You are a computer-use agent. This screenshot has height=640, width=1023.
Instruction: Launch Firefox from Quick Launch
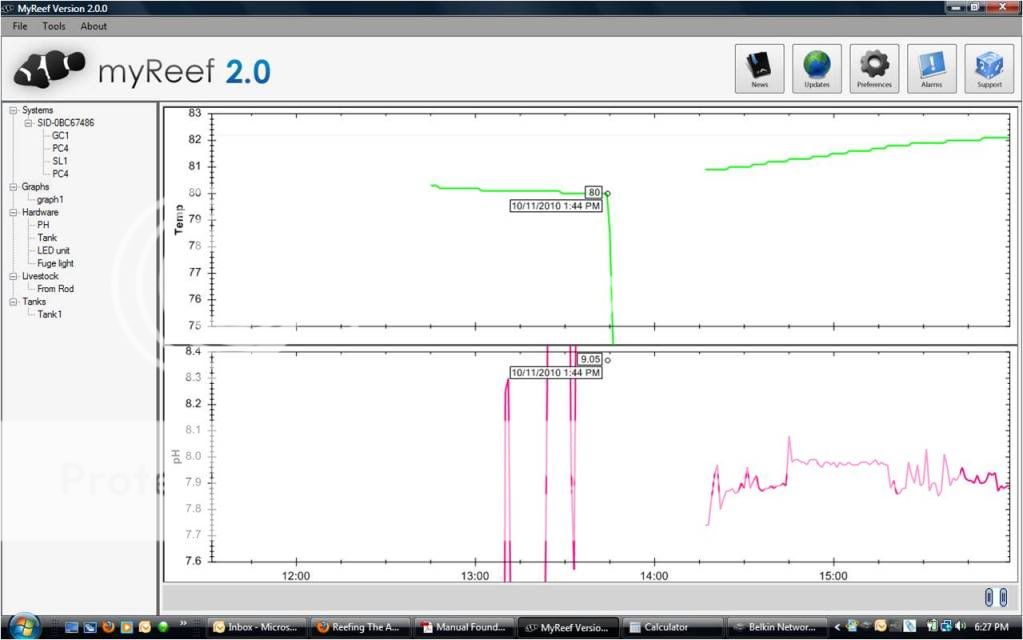pyautogui.click(x=108, y=627)
